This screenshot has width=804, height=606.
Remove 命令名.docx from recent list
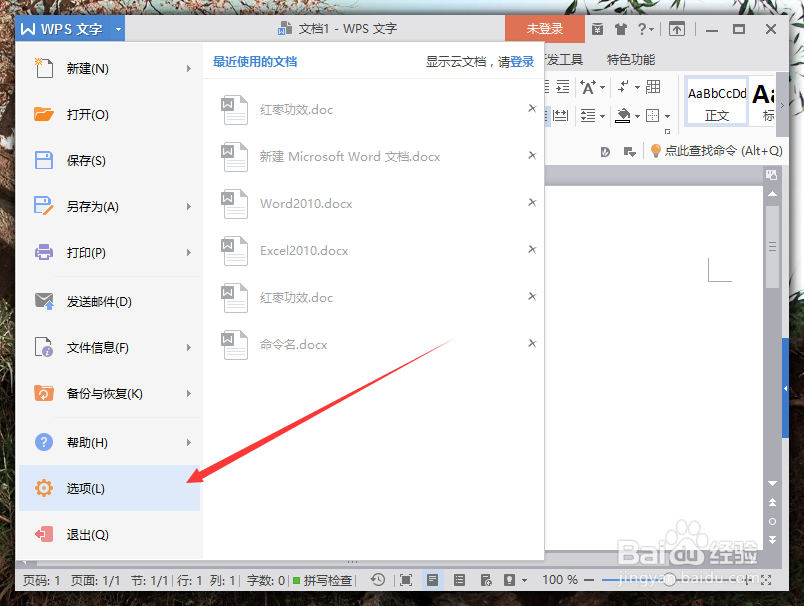(532, 343)
